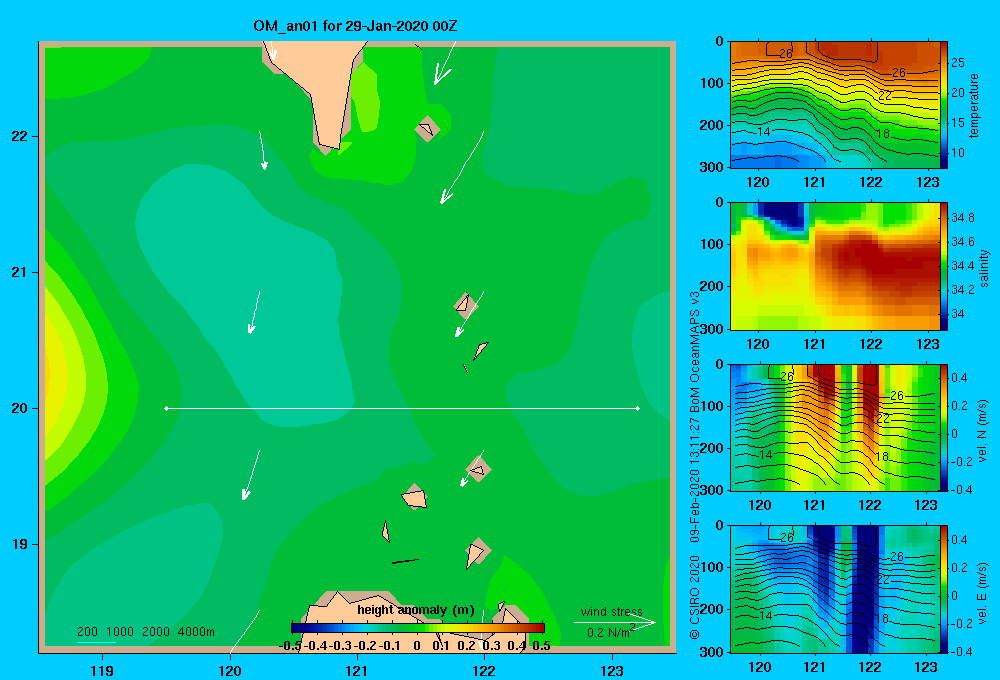This screenshot has height=680, width=1000.
Task: Click the 'salinity' color bar axis title
Action: pos(985,268)
